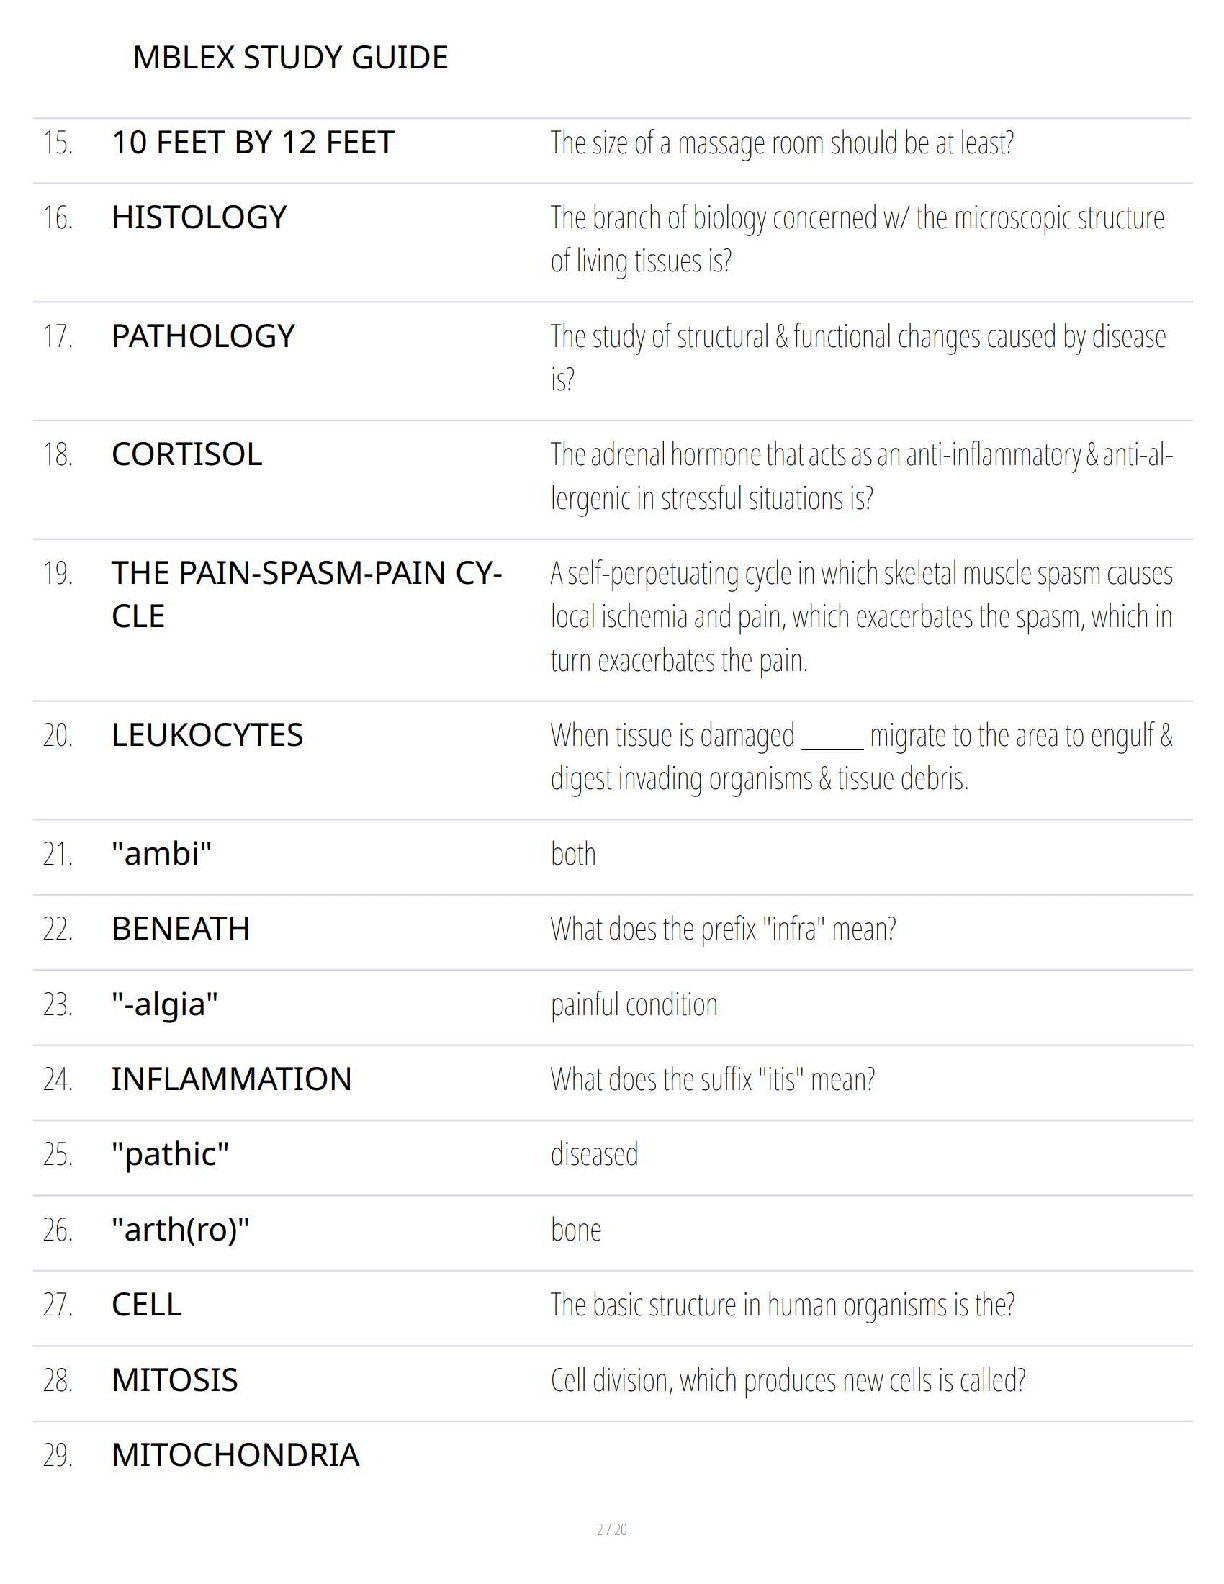Image resolution: width=1224 pixels, height=1584 pixels.
Task: Click the definition "painful condition"
Action: pyautogui.click(x=634, y=1005)
